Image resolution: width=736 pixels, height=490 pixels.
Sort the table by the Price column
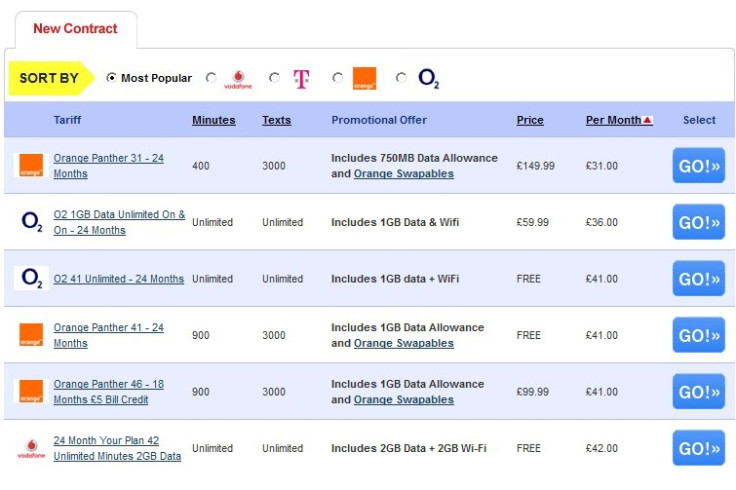pyautogui.click(x=530, y=120)
